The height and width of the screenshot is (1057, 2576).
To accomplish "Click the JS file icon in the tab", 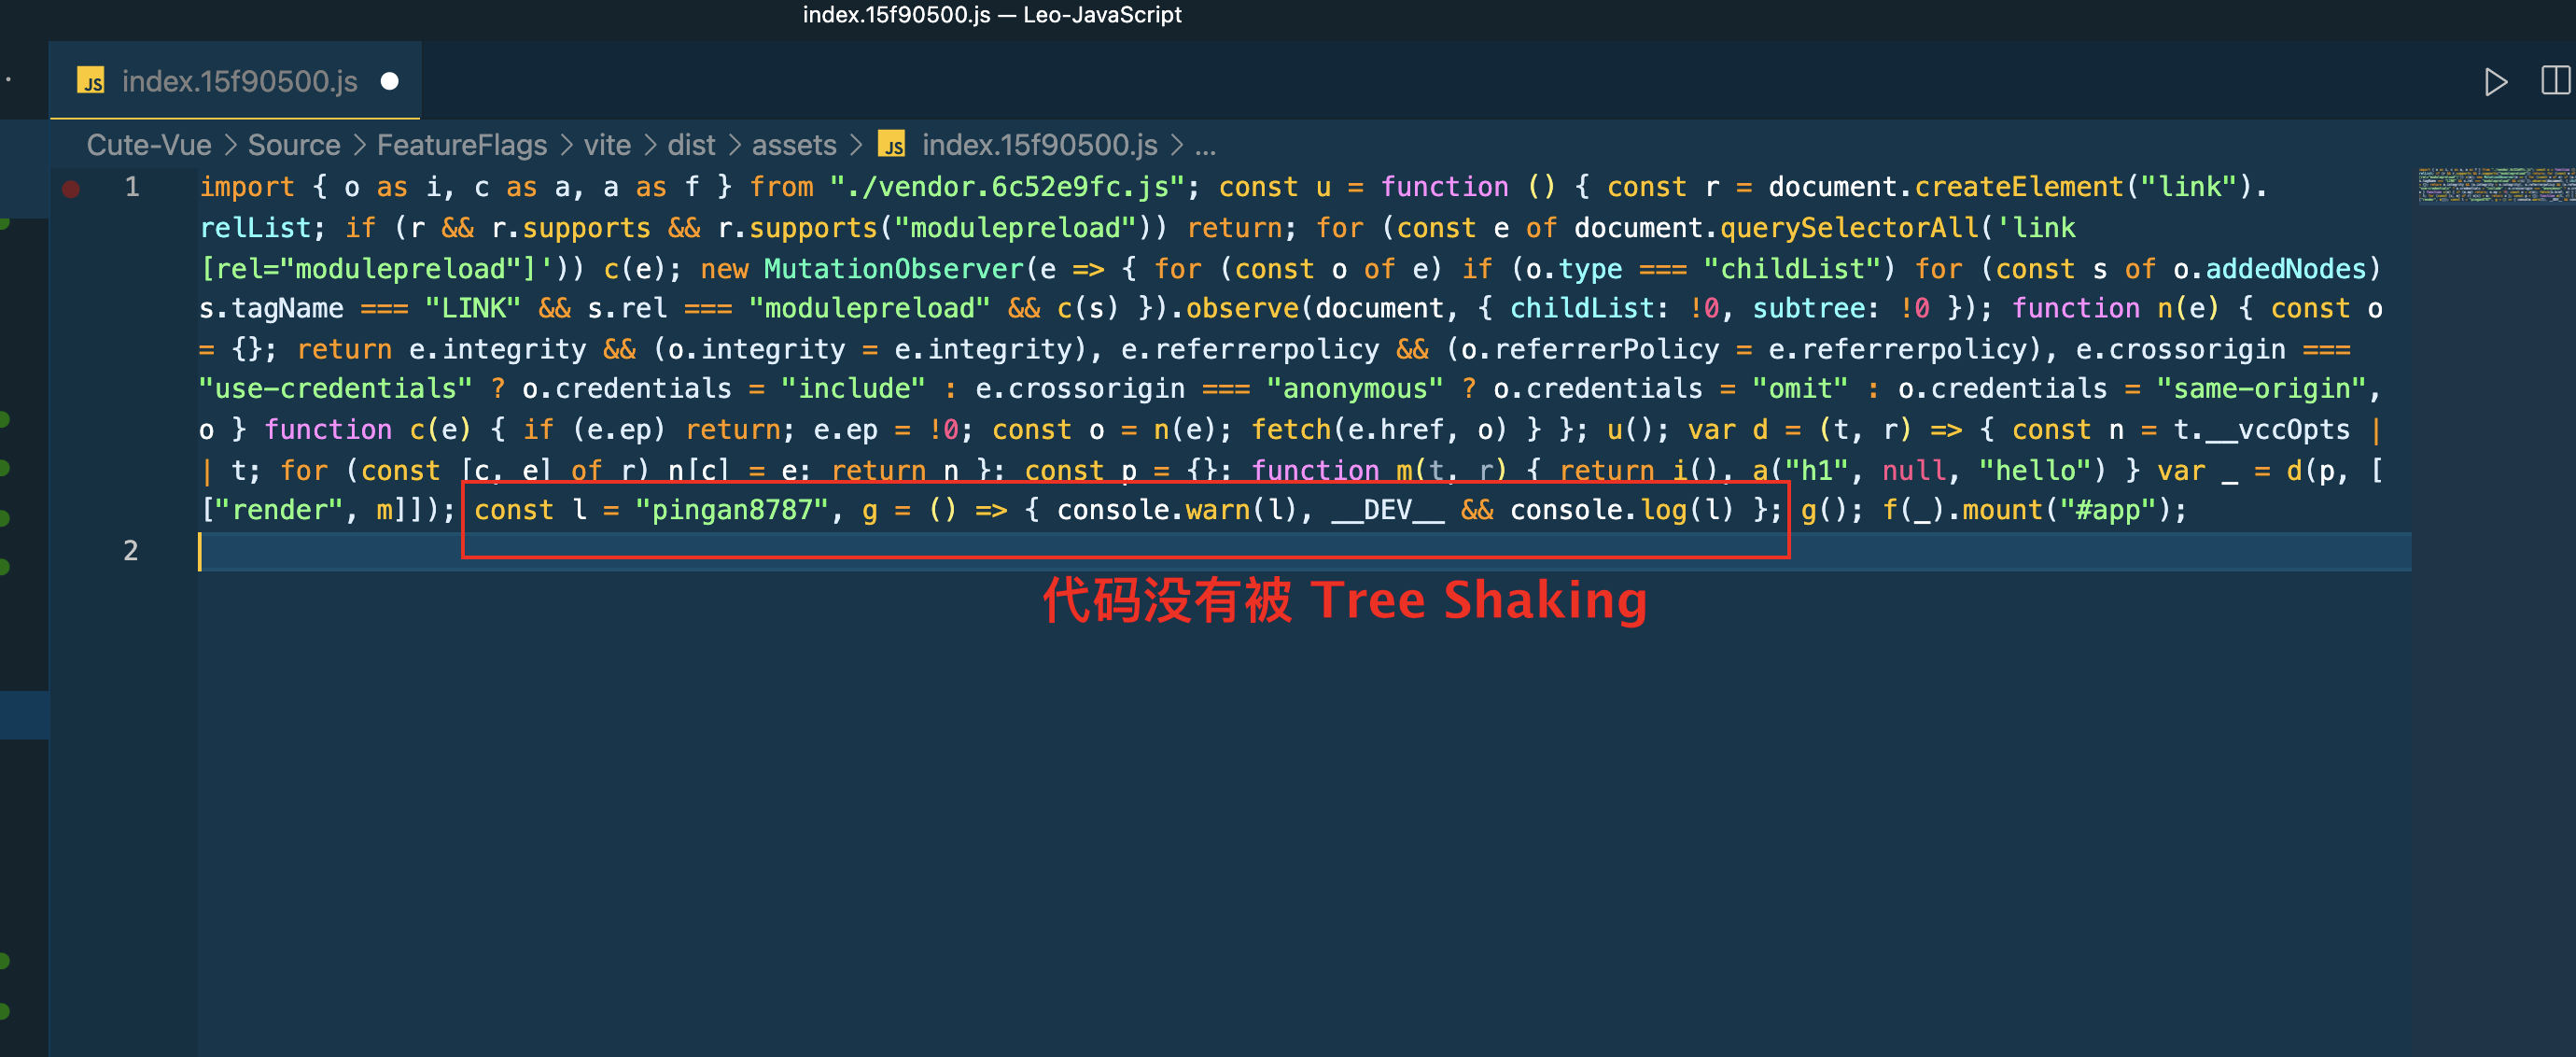I will [91, 82].
